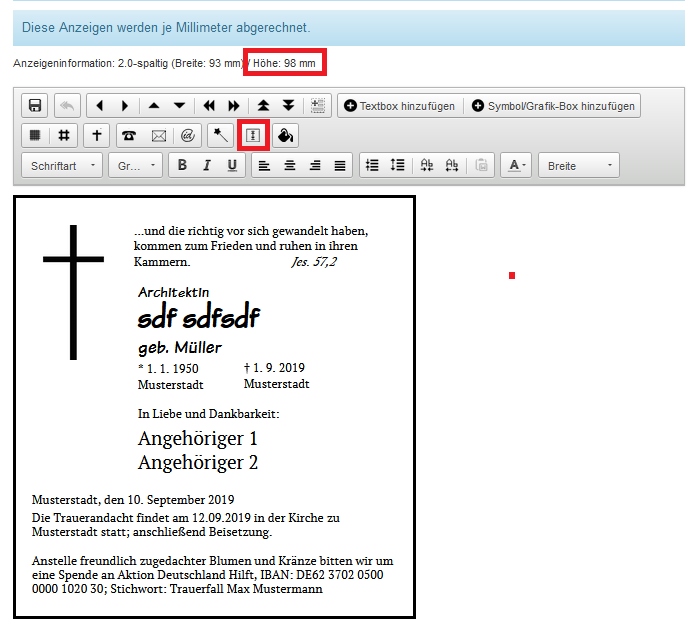Click the 'Angehöriger 1' line
This screenshot has width=696, height=641.
[x=198, y=439]
